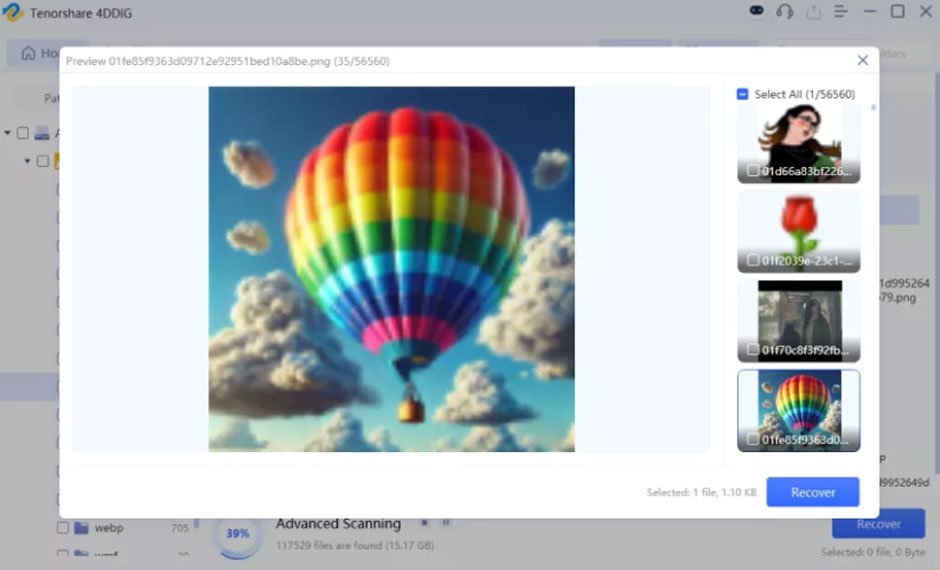Select the webp folder checkbox
Screen dimensions: 940x570
point(62,527)
